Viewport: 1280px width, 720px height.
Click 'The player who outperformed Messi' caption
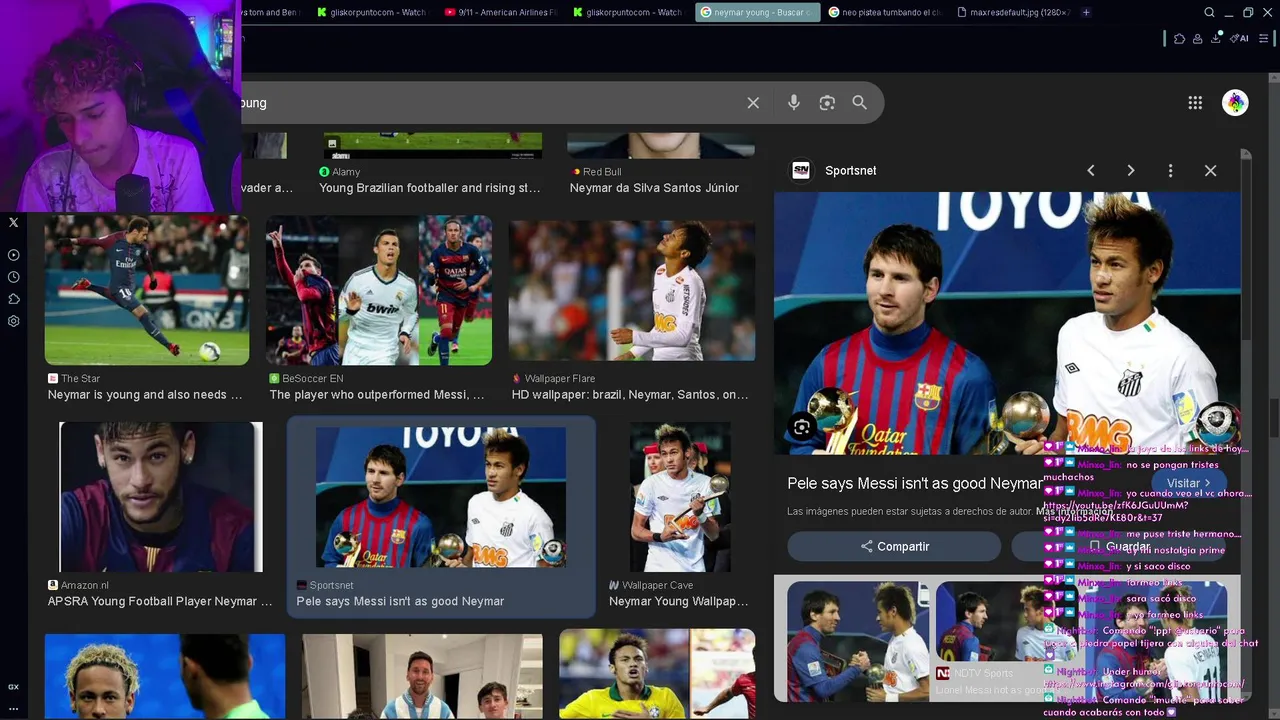(x=377, y=395)
